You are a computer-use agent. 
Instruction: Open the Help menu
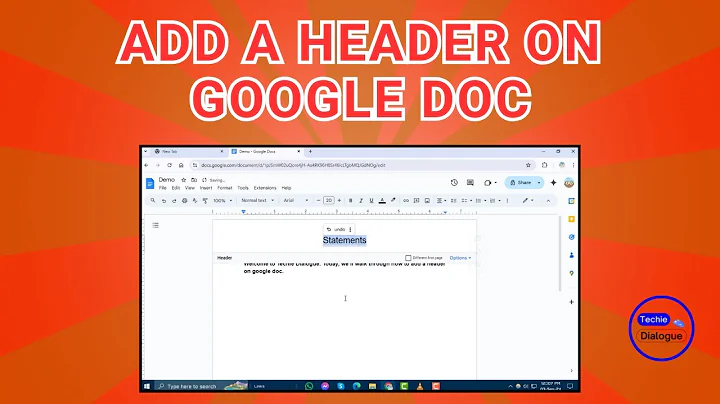point(287,188)
